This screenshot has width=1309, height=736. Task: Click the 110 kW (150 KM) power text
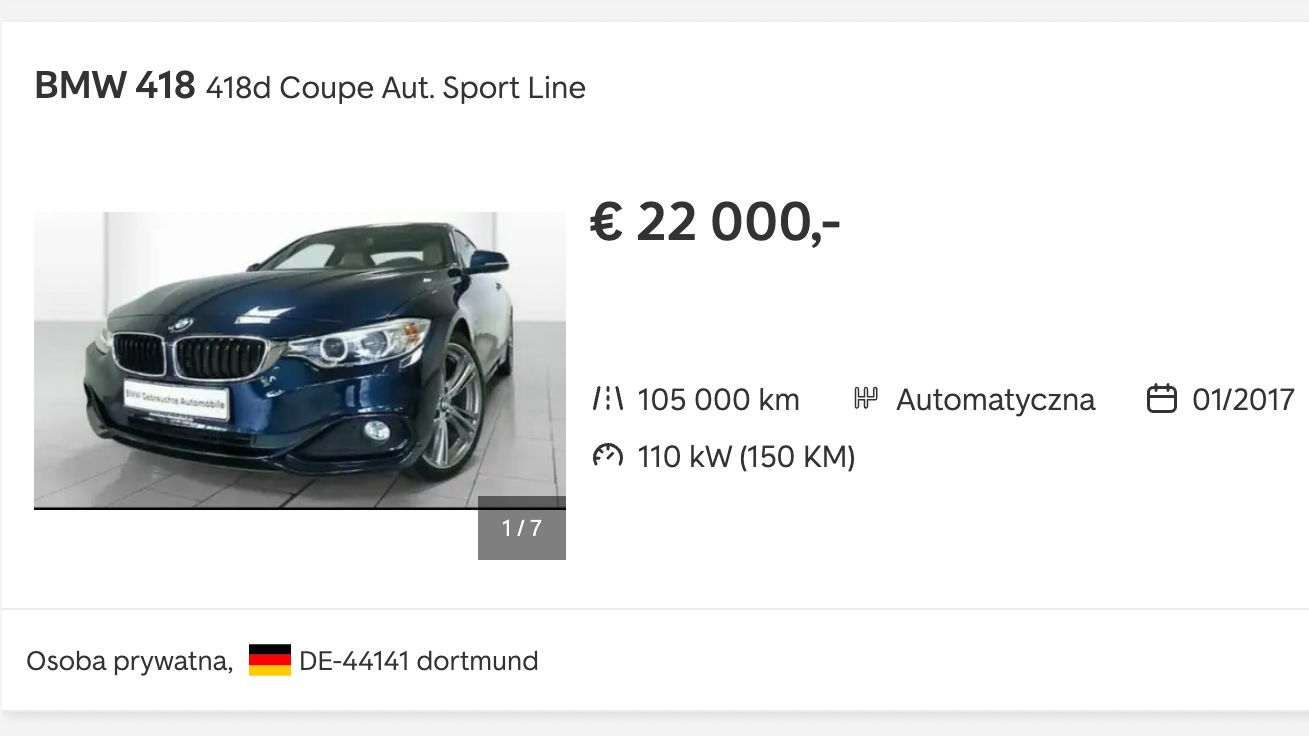746,457
